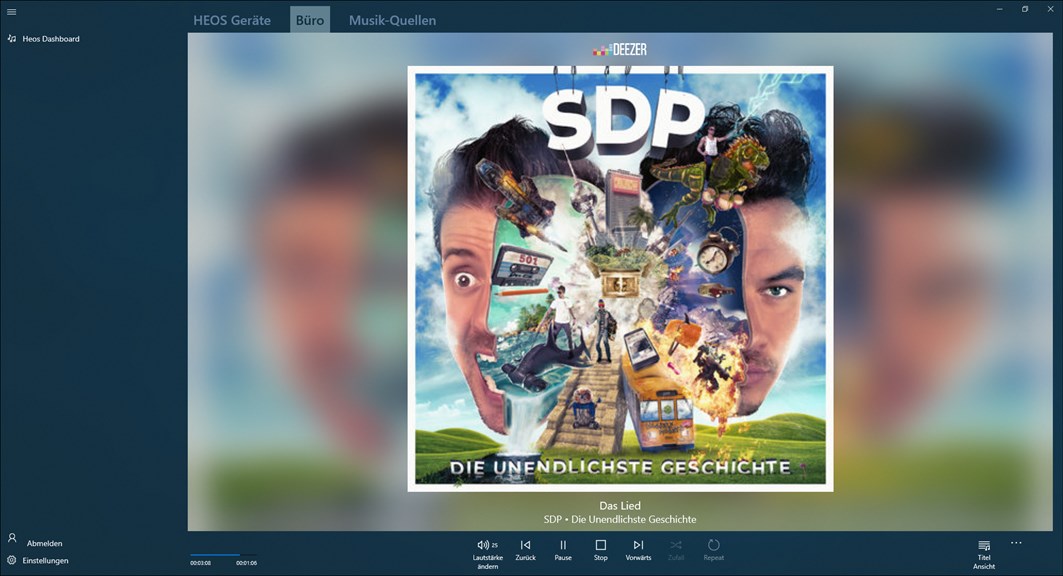Open Titel Ansicht view

[x=984, y=554]
